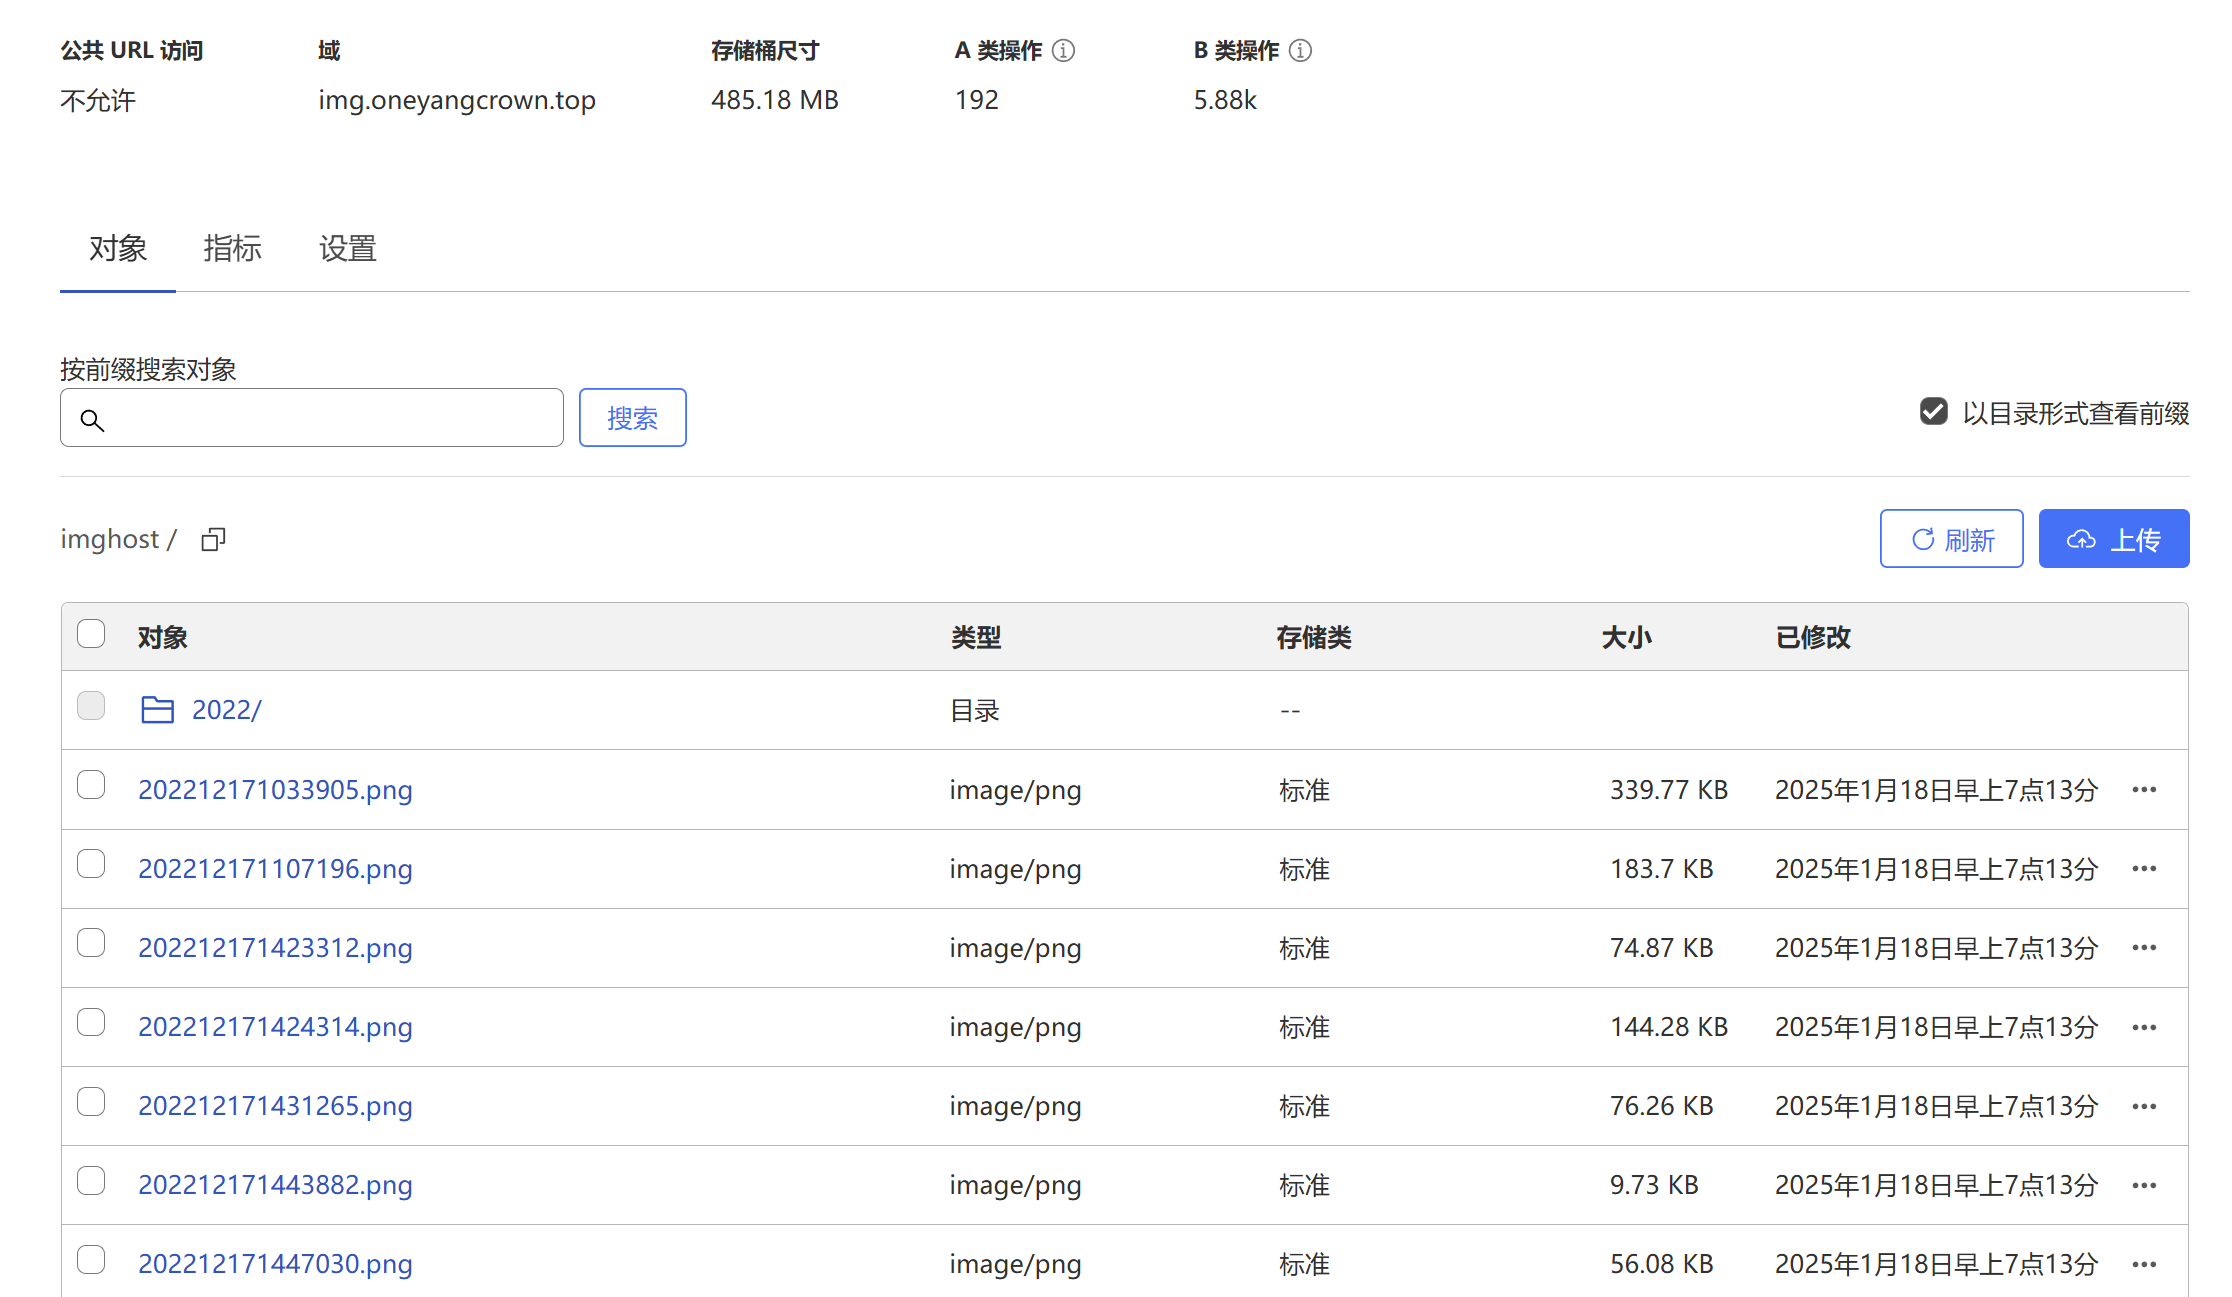This screenshot has width=2232, height=1297.
Task: Open more options for 202212171033905.png
Action: coord(2144,790)
